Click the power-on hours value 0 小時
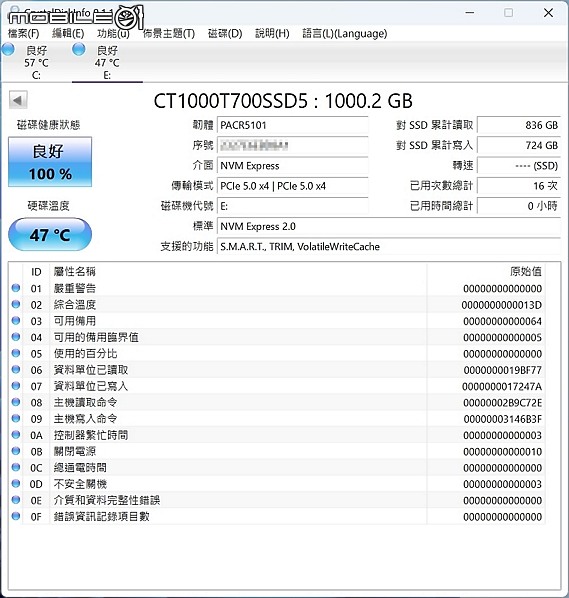The width and height of the screenshot is (569, 598). point(519,206)
